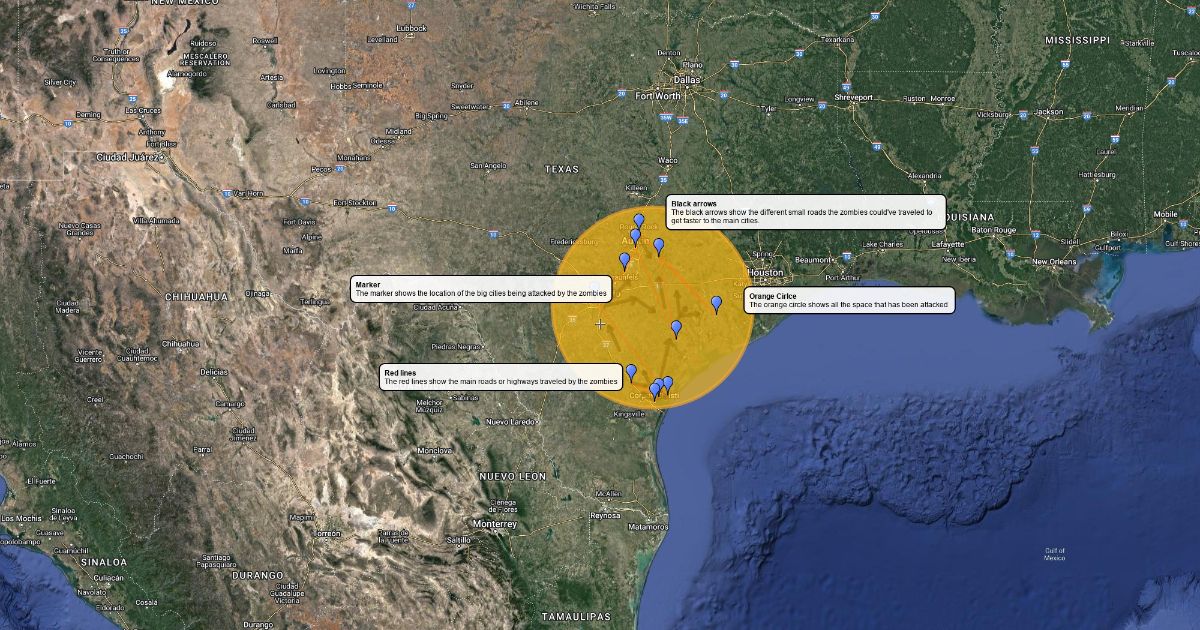Select the Orange Circle annotation label

pyautogui.click(x=848, y=300)
